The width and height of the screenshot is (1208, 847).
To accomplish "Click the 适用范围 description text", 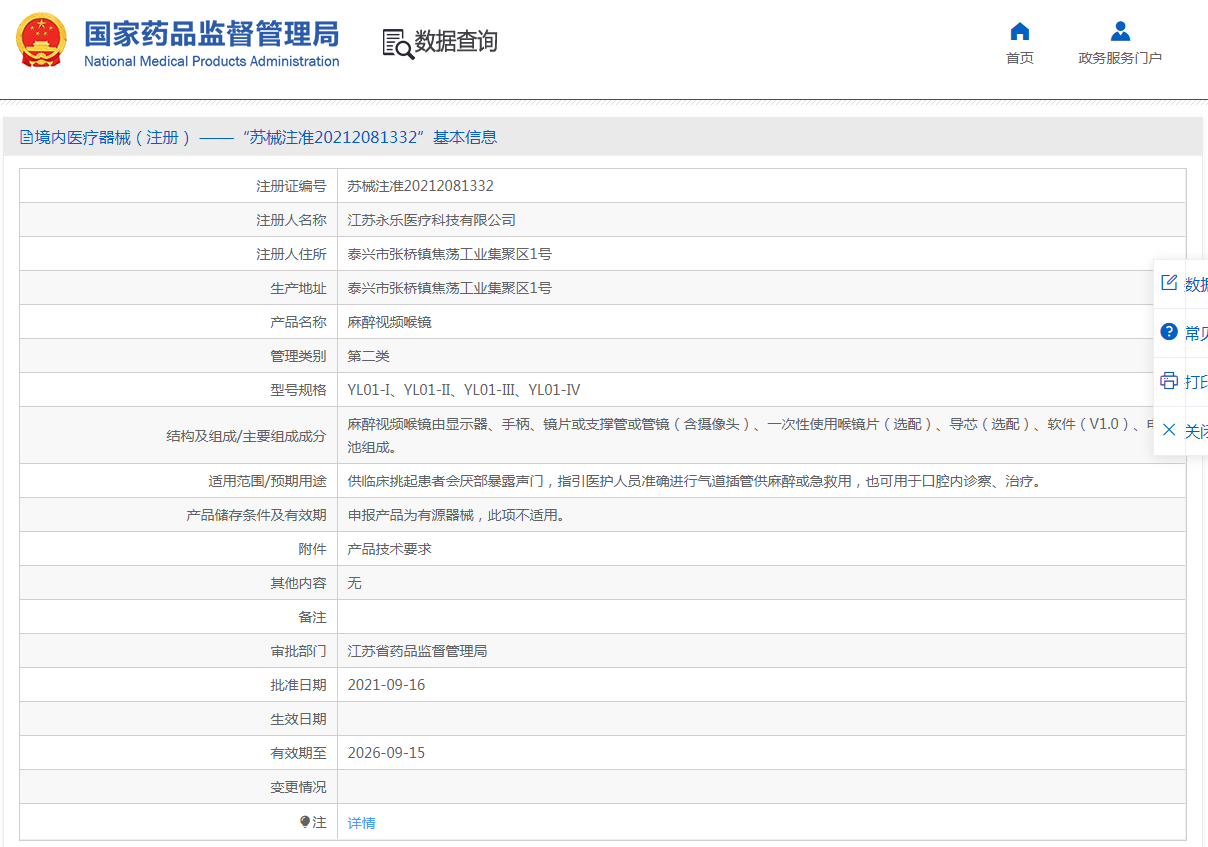I will click(x=695, y=481).
